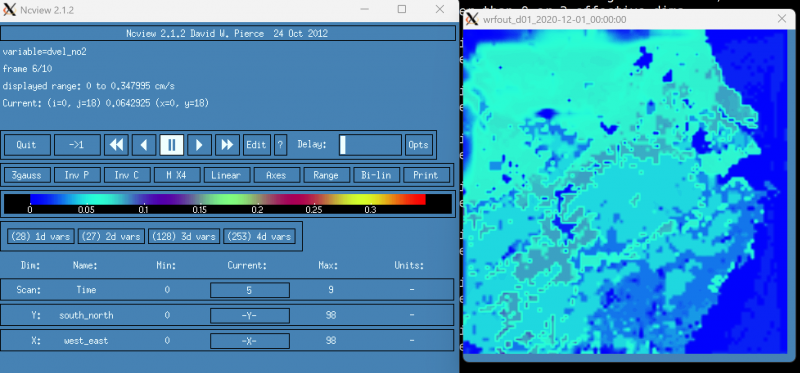The image size is (800, 373).
Task: Open help with the question mark button
Action: [280, 145]
